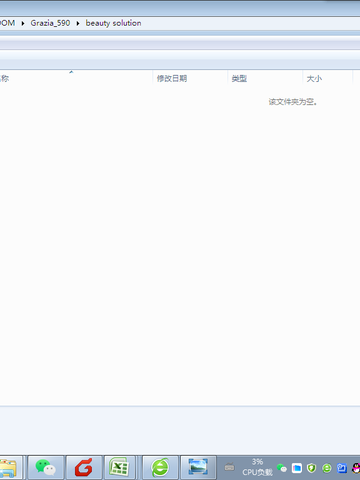Select the beauty solution breadcrumb segment

pos(113,23)
